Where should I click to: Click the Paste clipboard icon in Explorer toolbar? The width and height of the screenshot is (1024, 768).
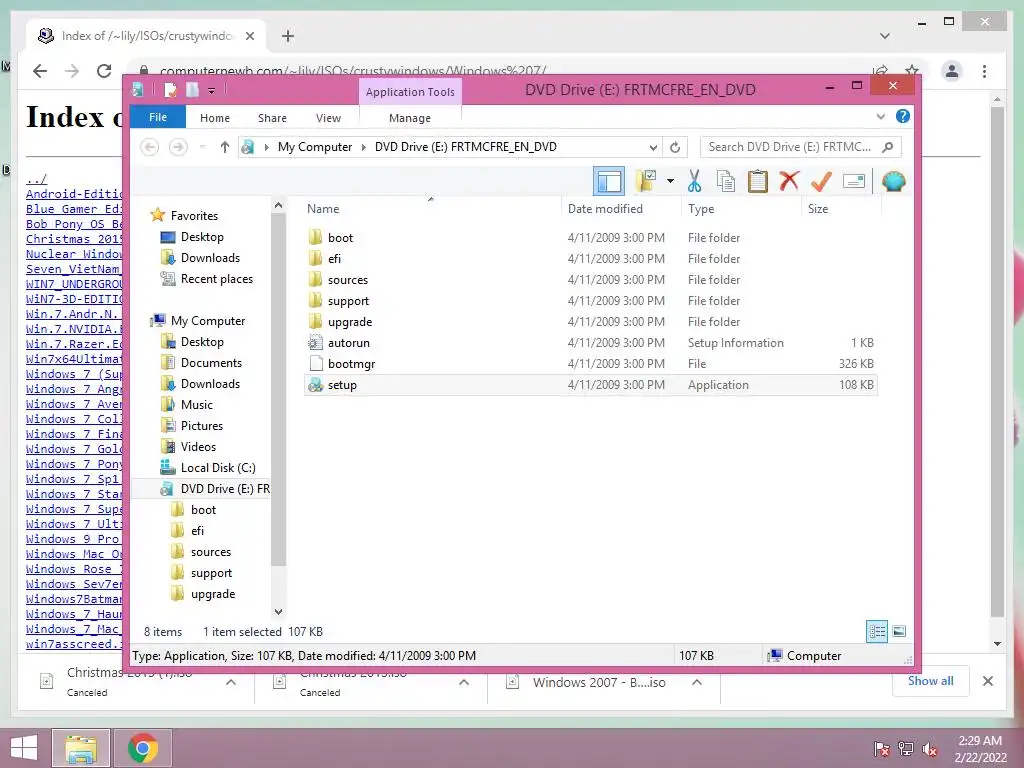coord(758,181)
